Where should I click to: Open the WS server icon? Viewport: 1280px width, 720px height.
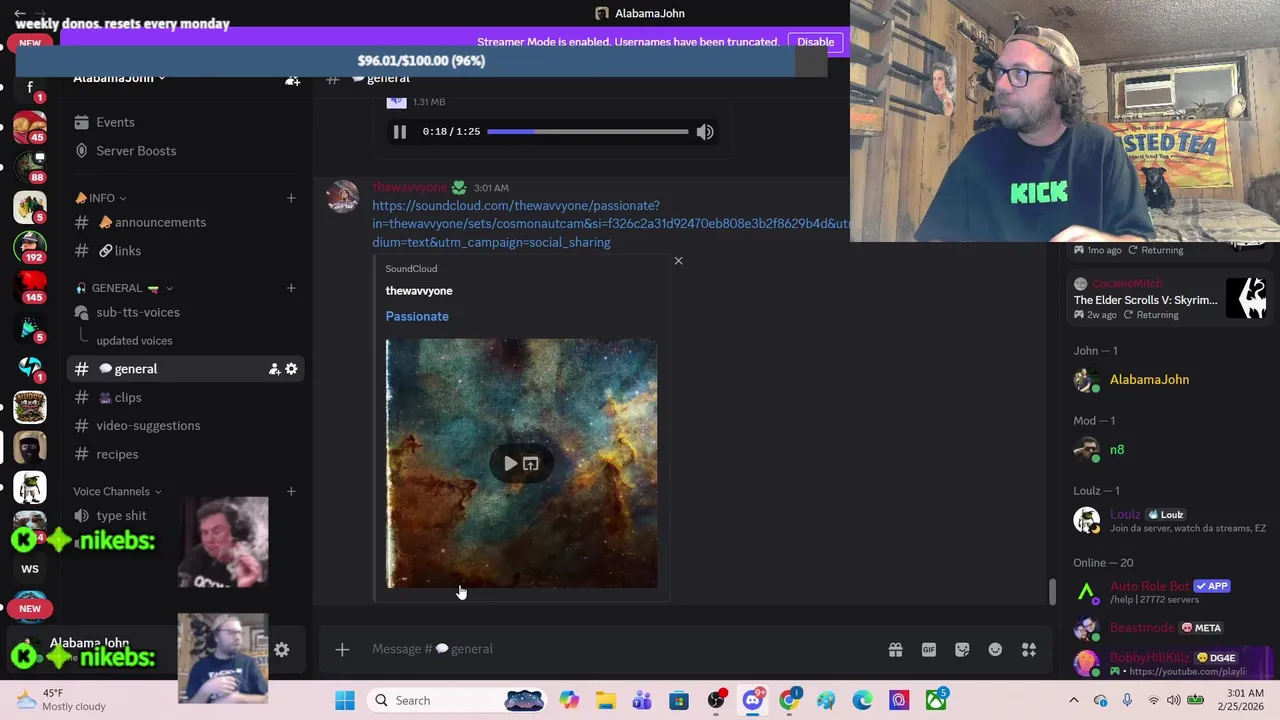(30, 569)
